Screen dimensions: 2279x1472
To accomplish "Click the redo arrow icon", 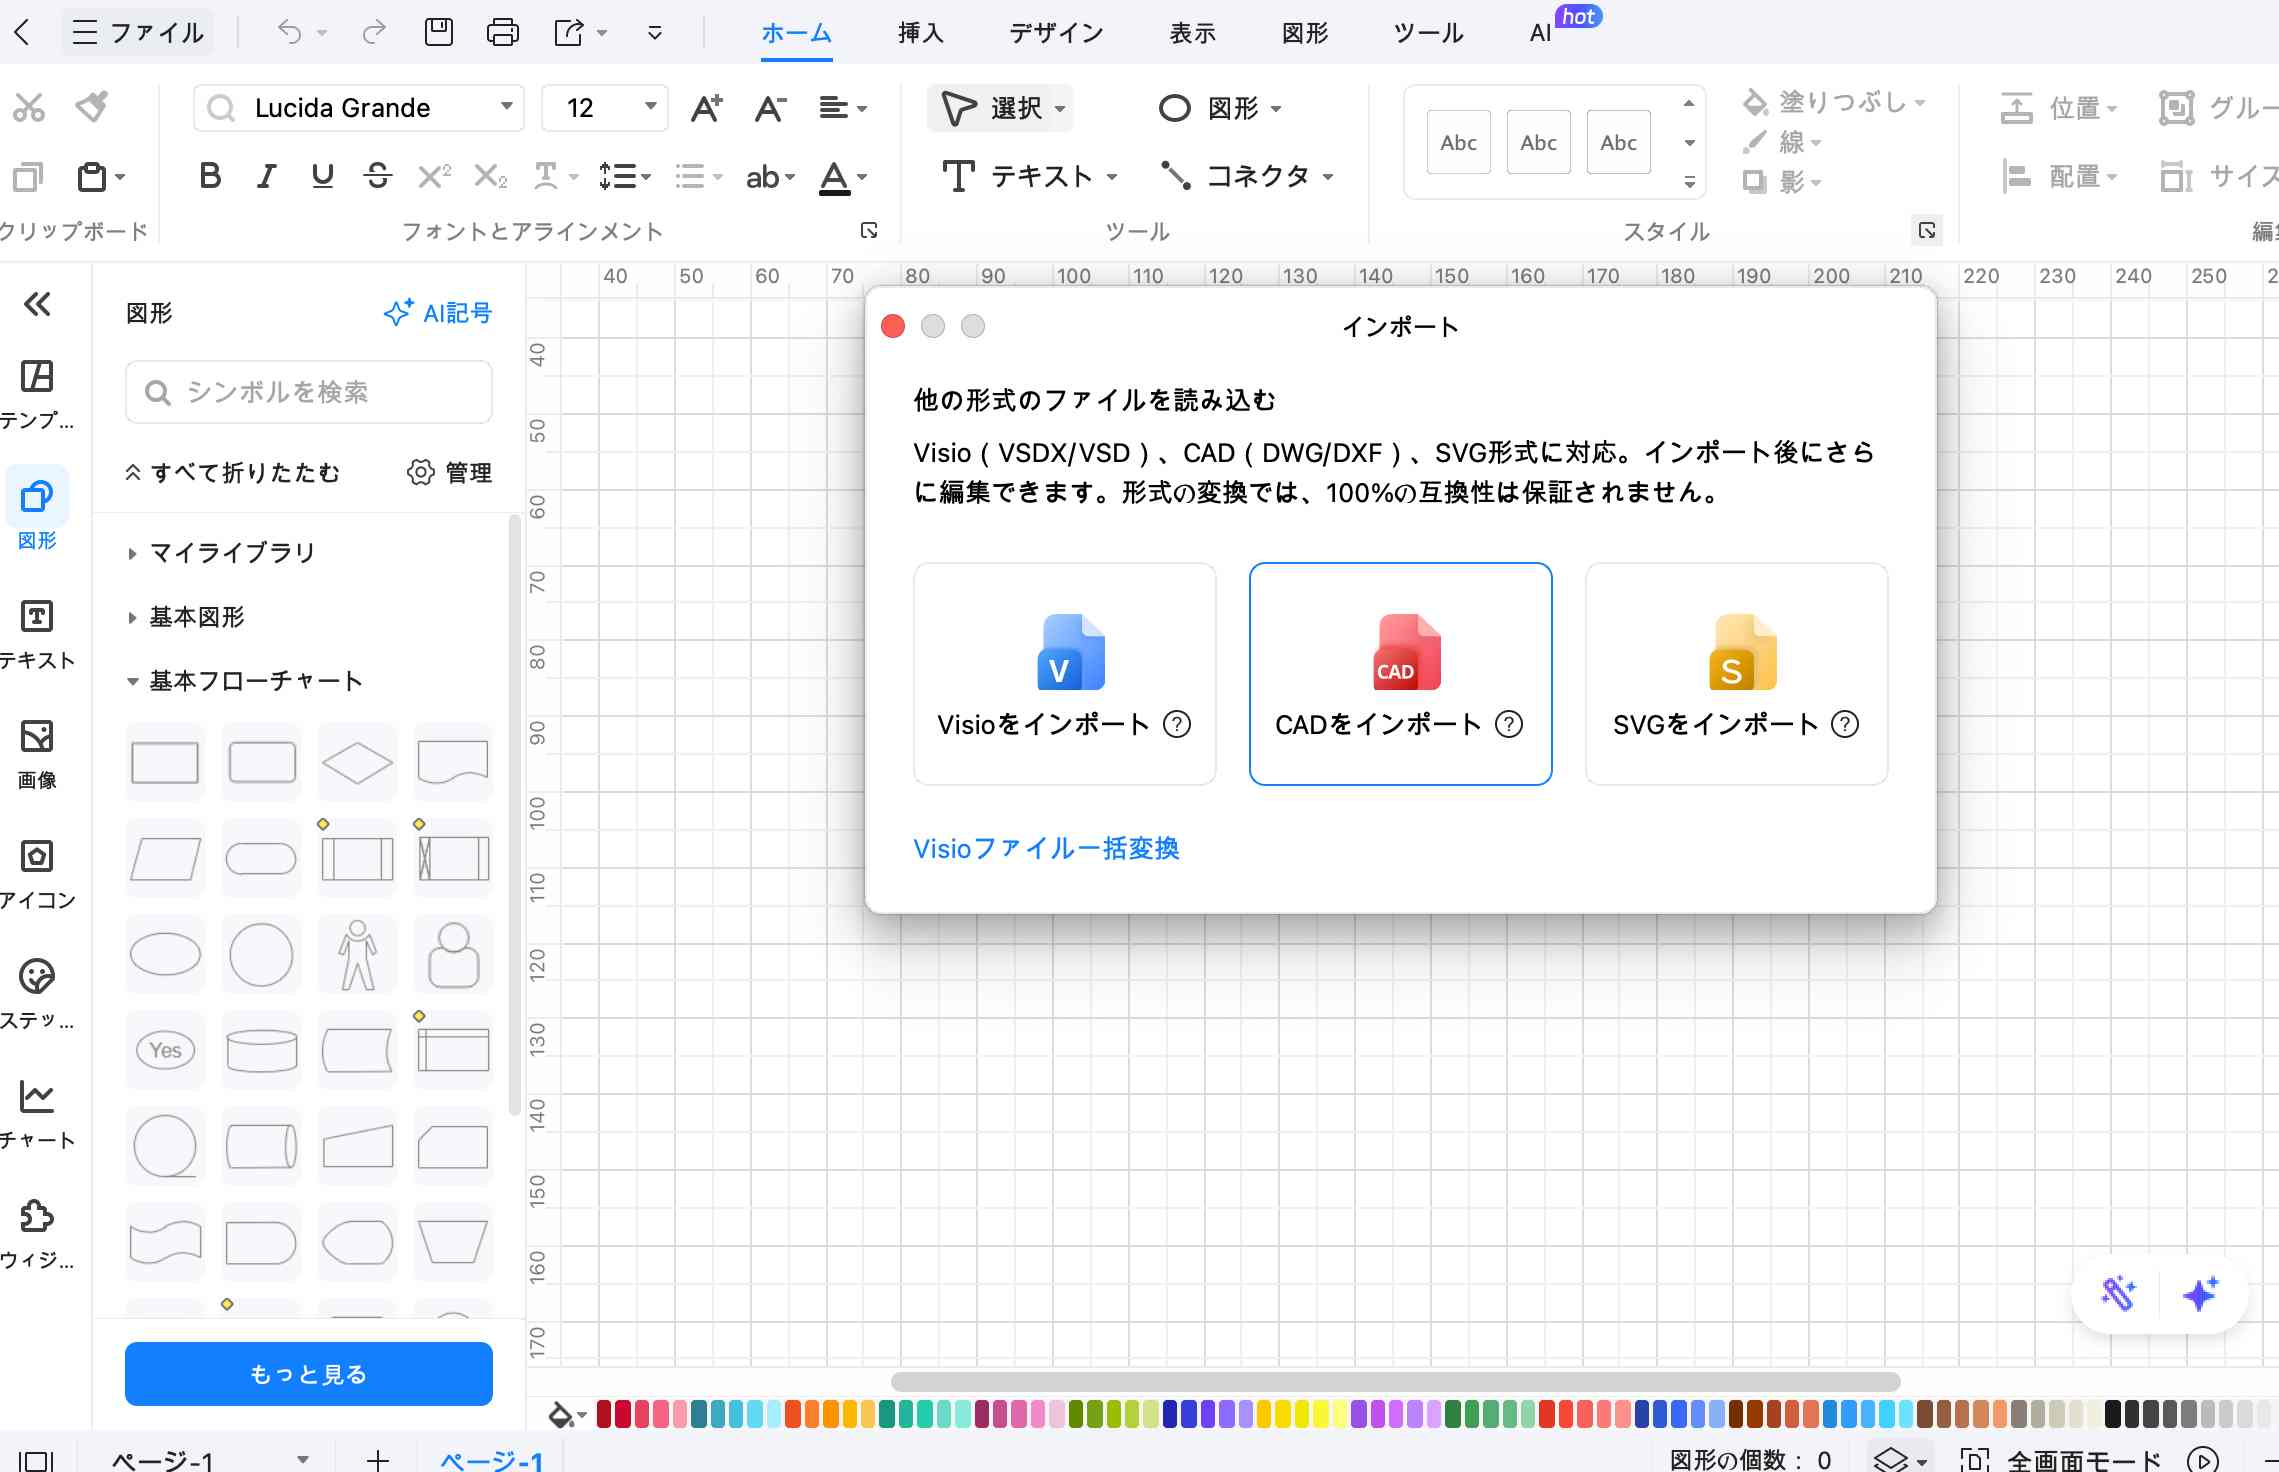I will 374,33.
